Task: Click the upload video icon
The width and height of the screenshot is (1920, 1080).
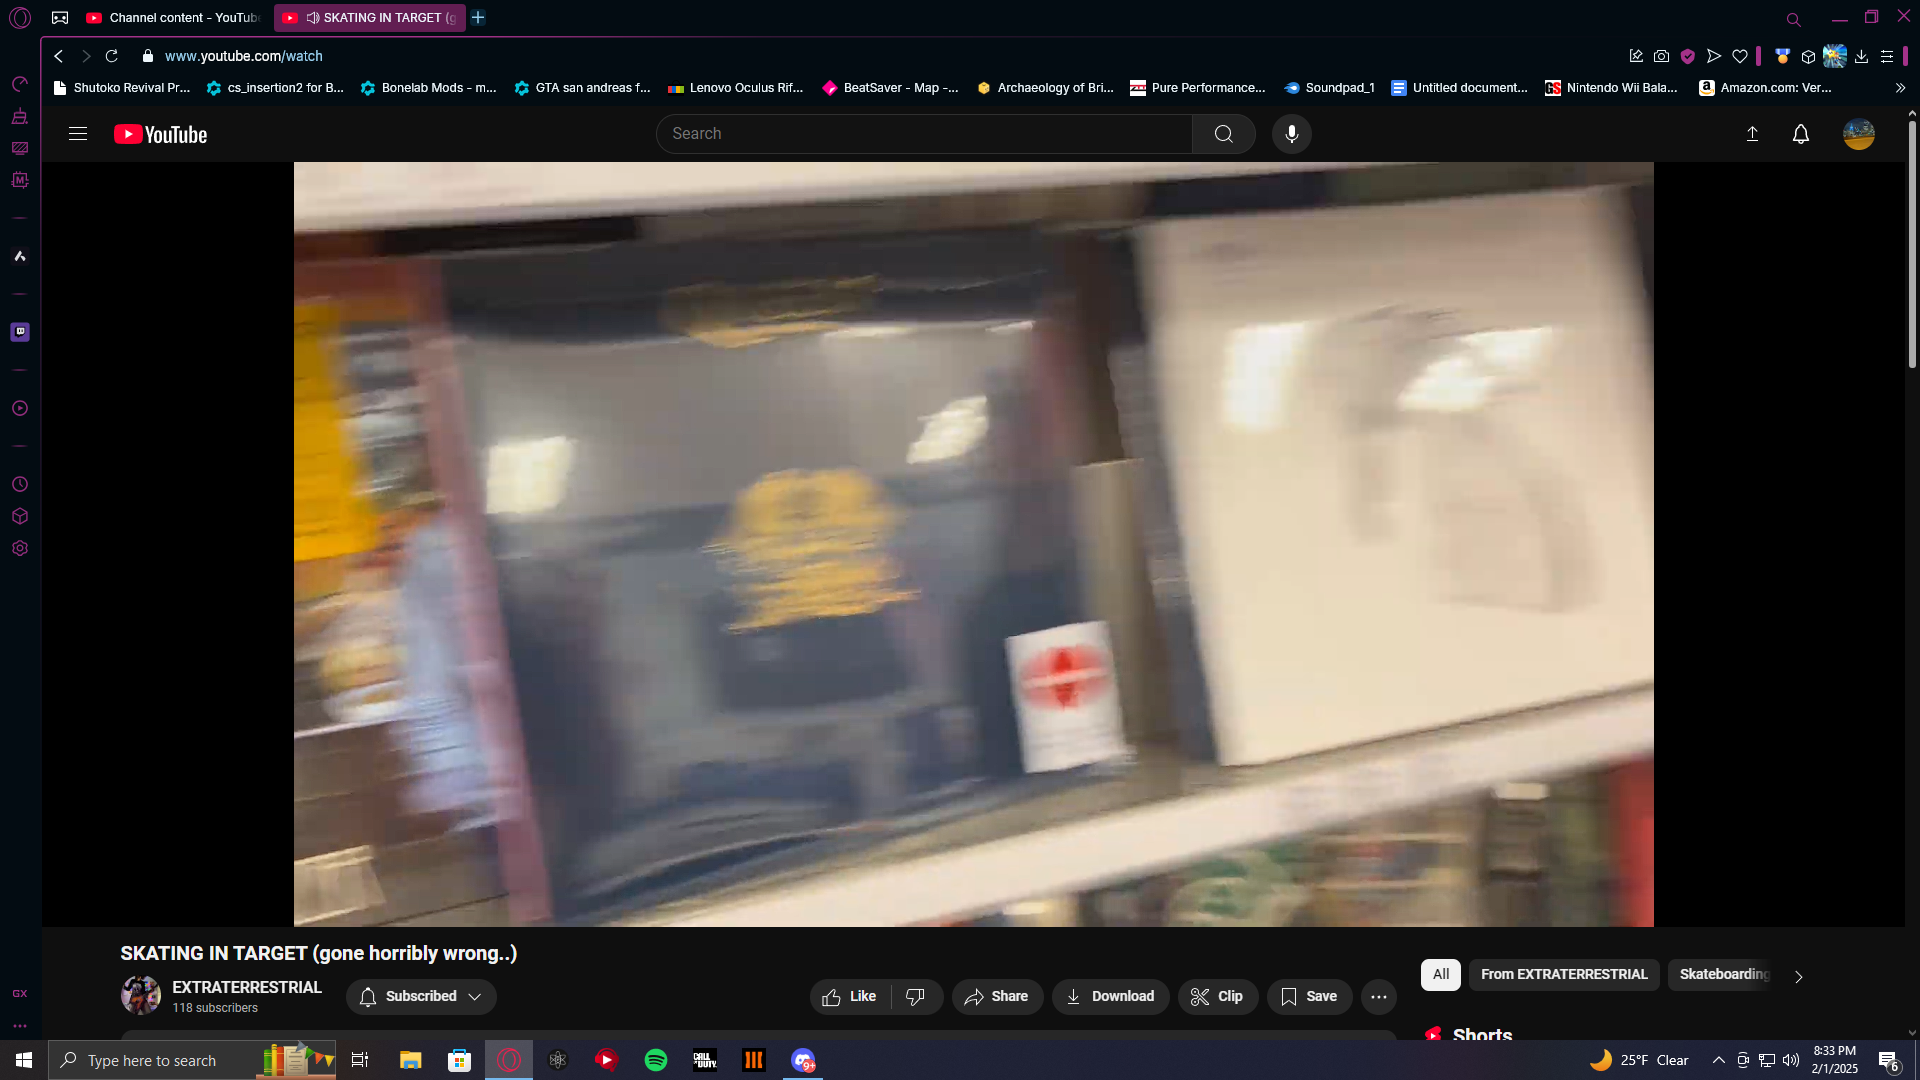Action: click(1752, 134)
